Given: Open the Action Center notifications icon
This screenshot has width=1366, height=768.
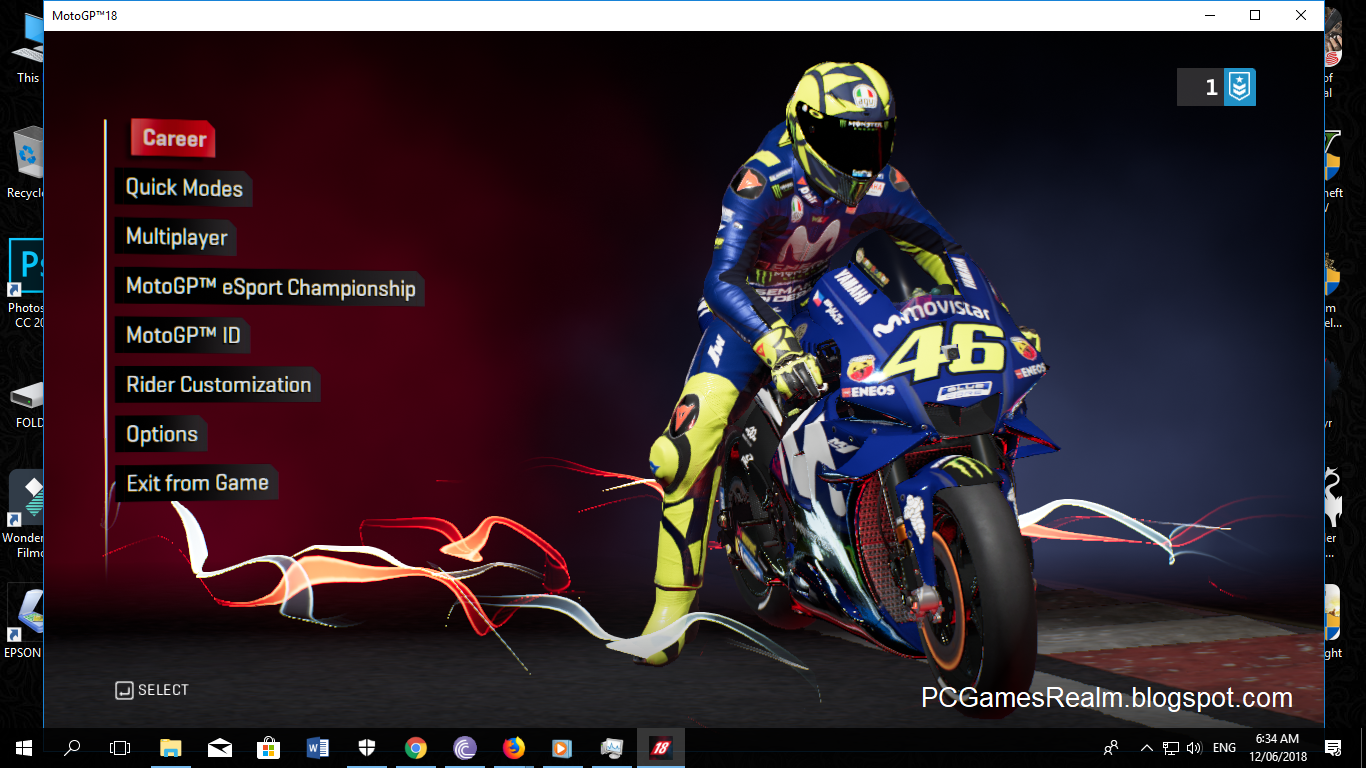Looking at the screenshot, I should (1333, 748).
